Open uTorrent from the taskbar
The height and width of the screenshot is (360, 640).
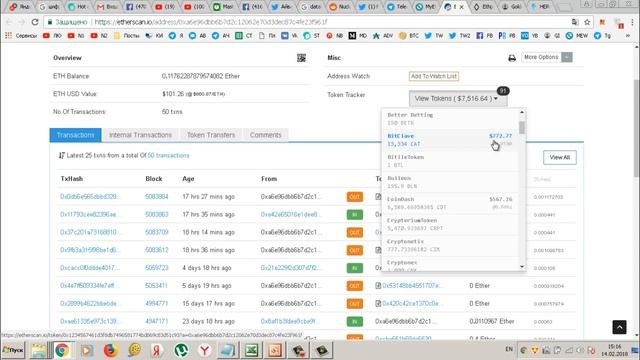pos(181,350)
